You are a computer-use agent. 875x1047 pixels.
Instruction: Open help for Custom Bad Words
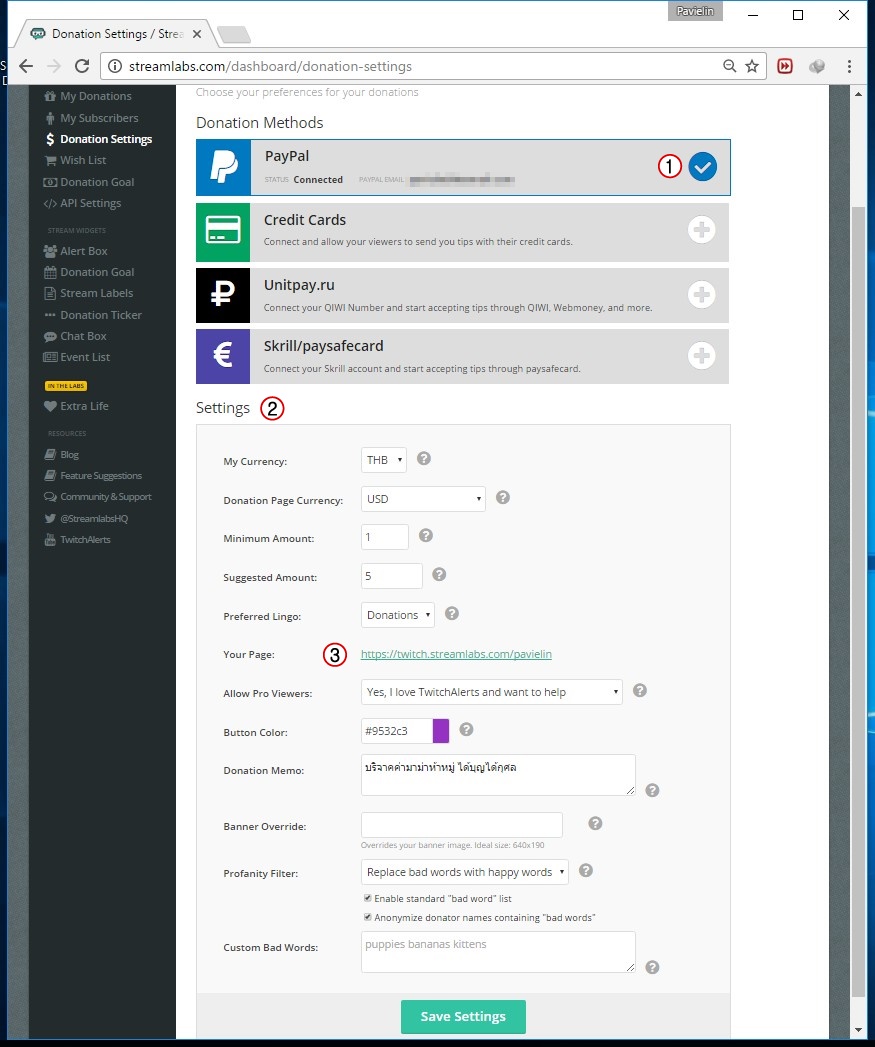[x=653, y=968]
